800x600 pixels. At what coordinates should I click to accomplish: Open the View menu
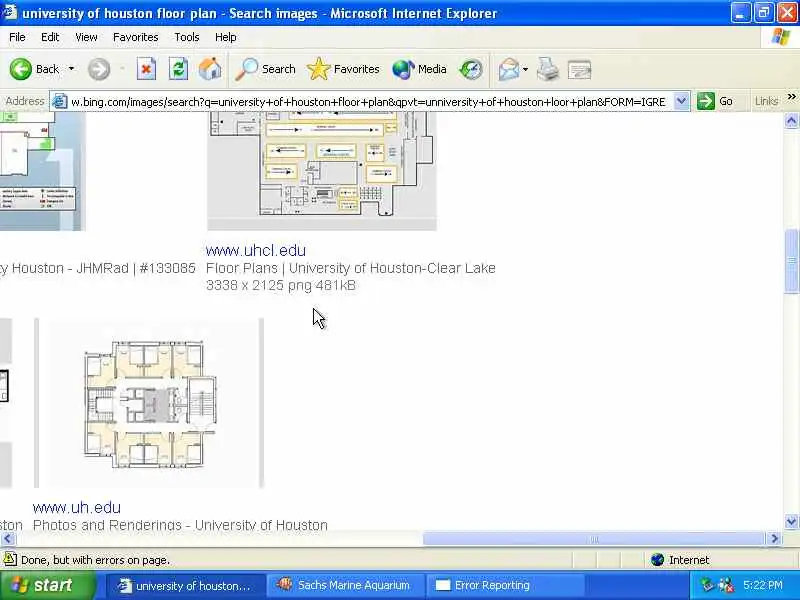point(86,37)
